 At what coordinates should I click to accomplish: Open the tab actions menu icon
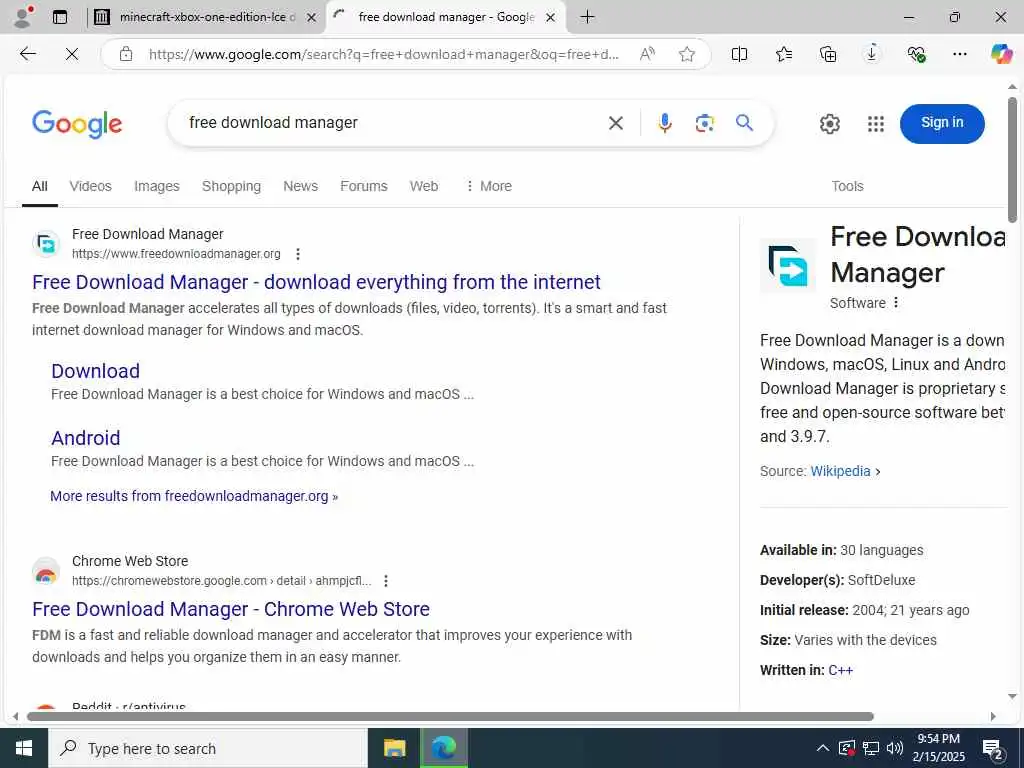click(x=60, y=17)
